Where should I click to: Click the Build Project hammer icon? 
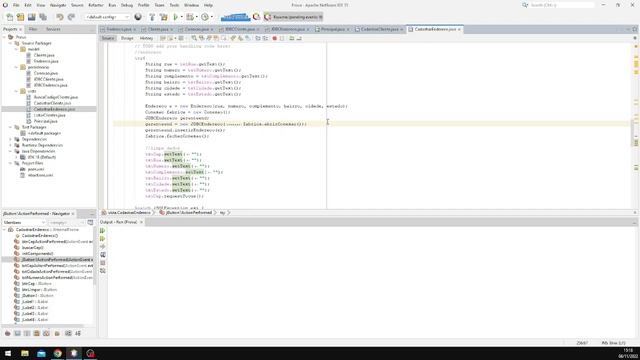coord(152,17)
